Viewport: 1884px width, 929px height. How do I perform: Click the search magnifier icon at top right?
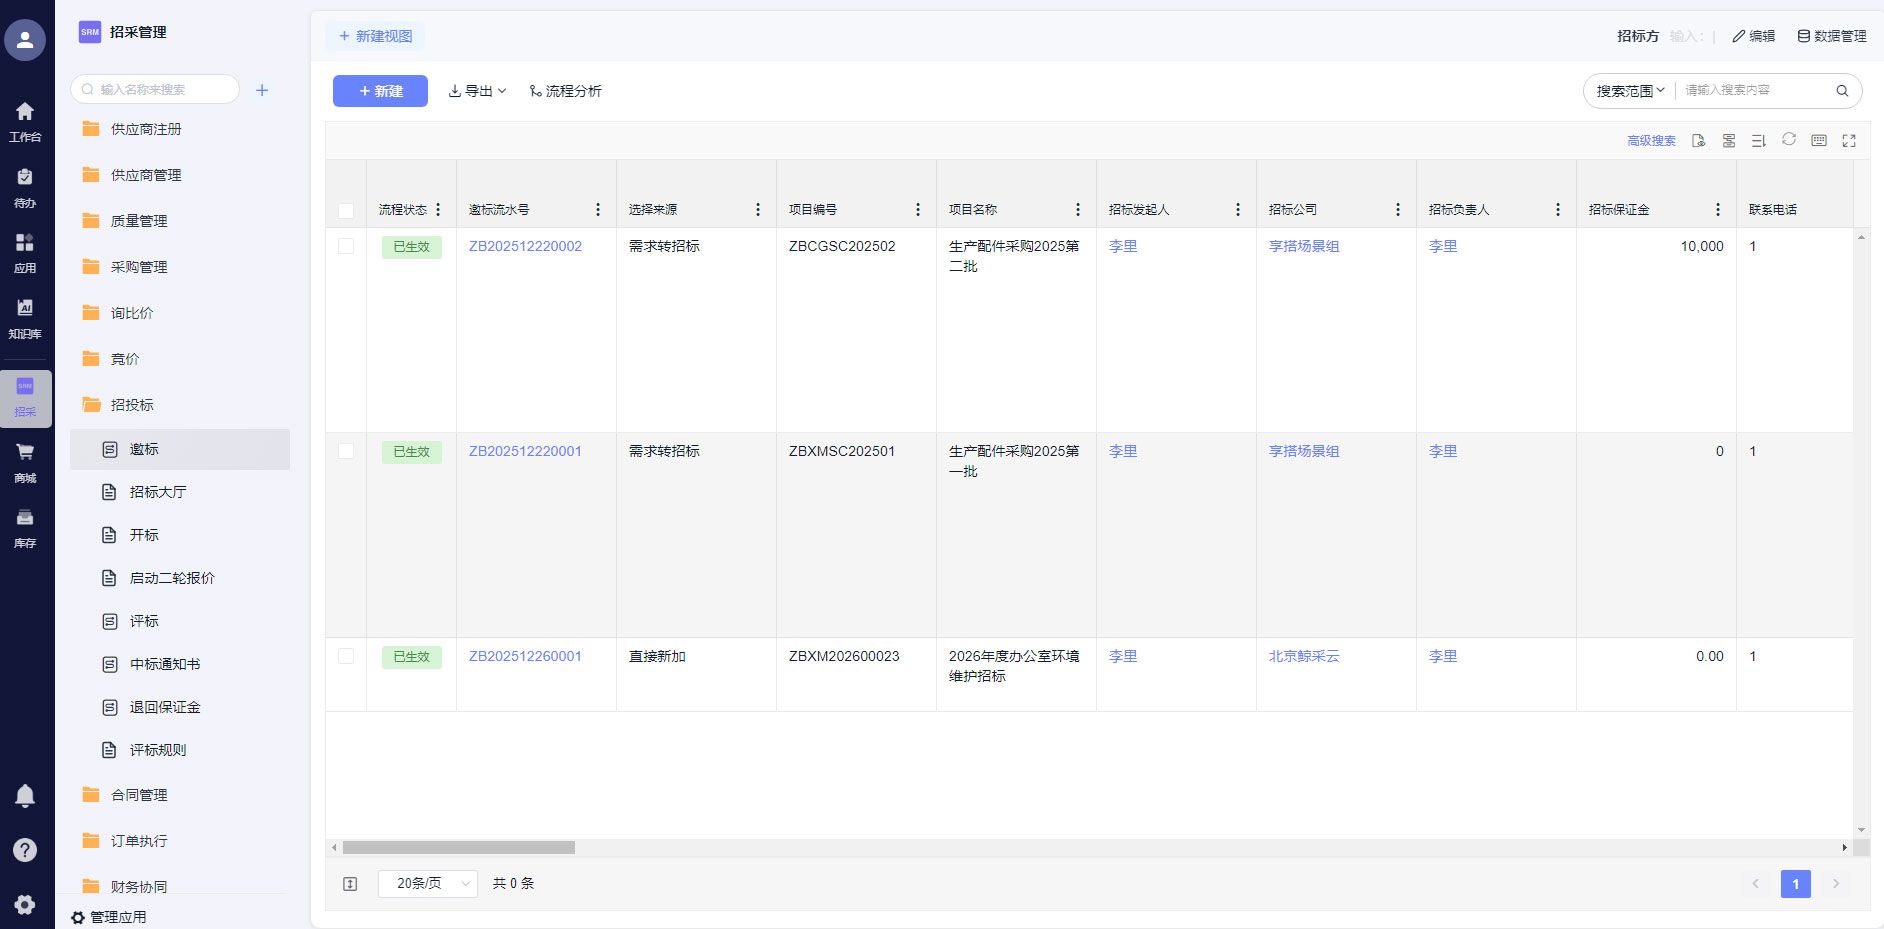coord(1841,91)
